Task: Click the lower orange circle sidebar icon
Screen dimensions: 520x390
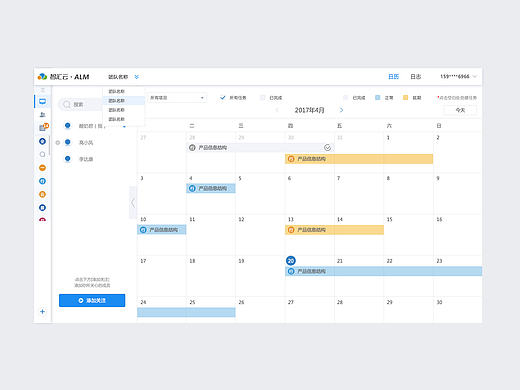Action: tap(42, 194)
